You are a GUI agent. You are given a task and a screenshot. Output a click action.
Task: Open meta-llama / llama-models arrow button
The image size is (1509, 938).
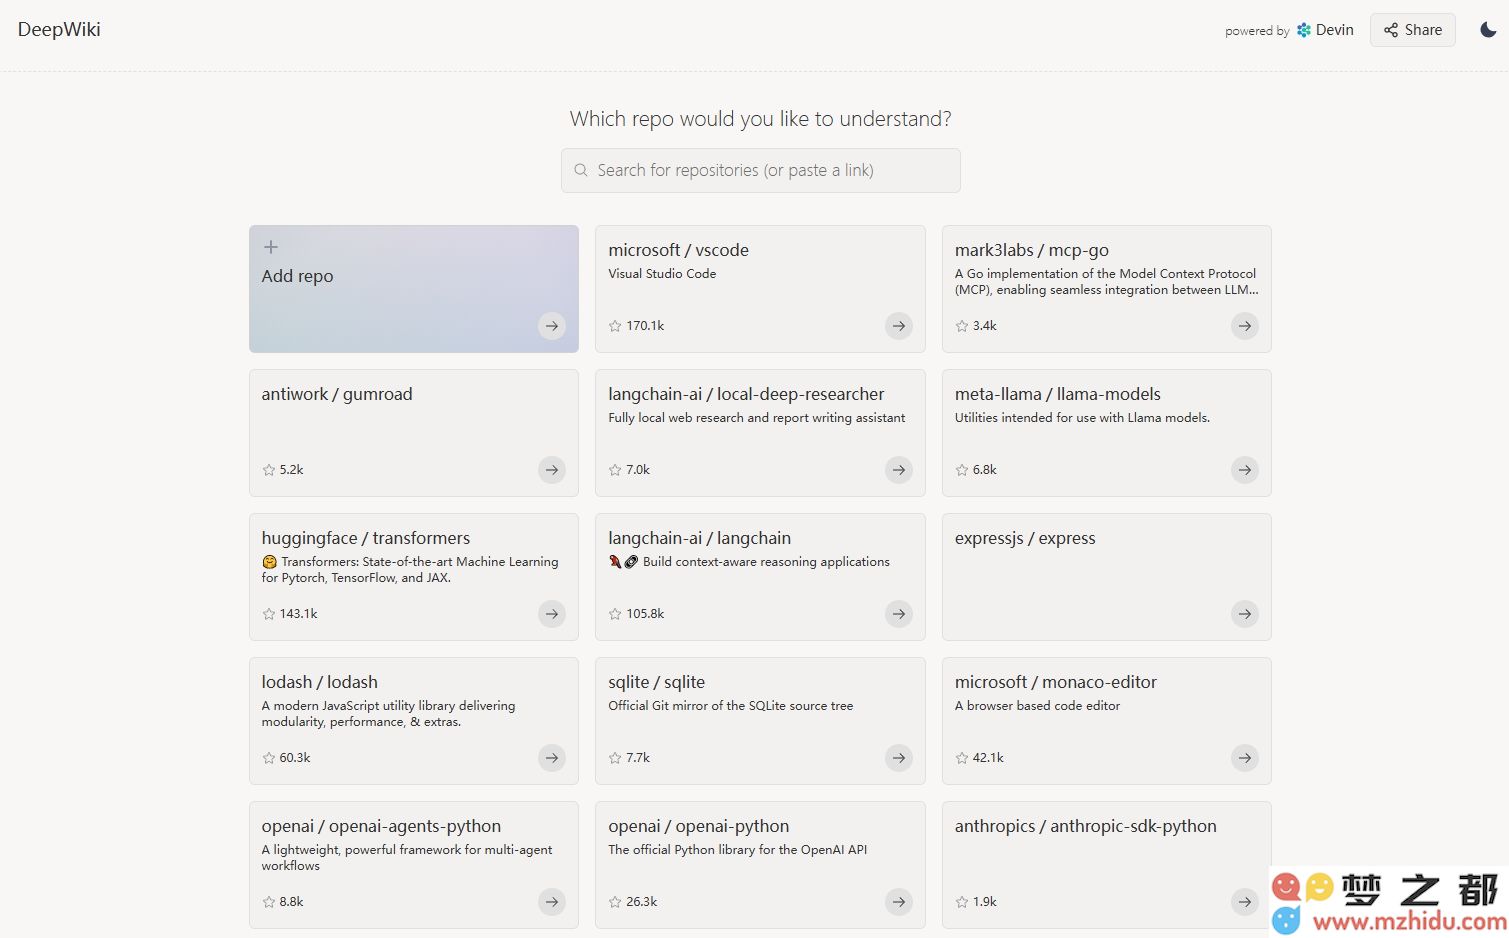tap(1245, 470)
